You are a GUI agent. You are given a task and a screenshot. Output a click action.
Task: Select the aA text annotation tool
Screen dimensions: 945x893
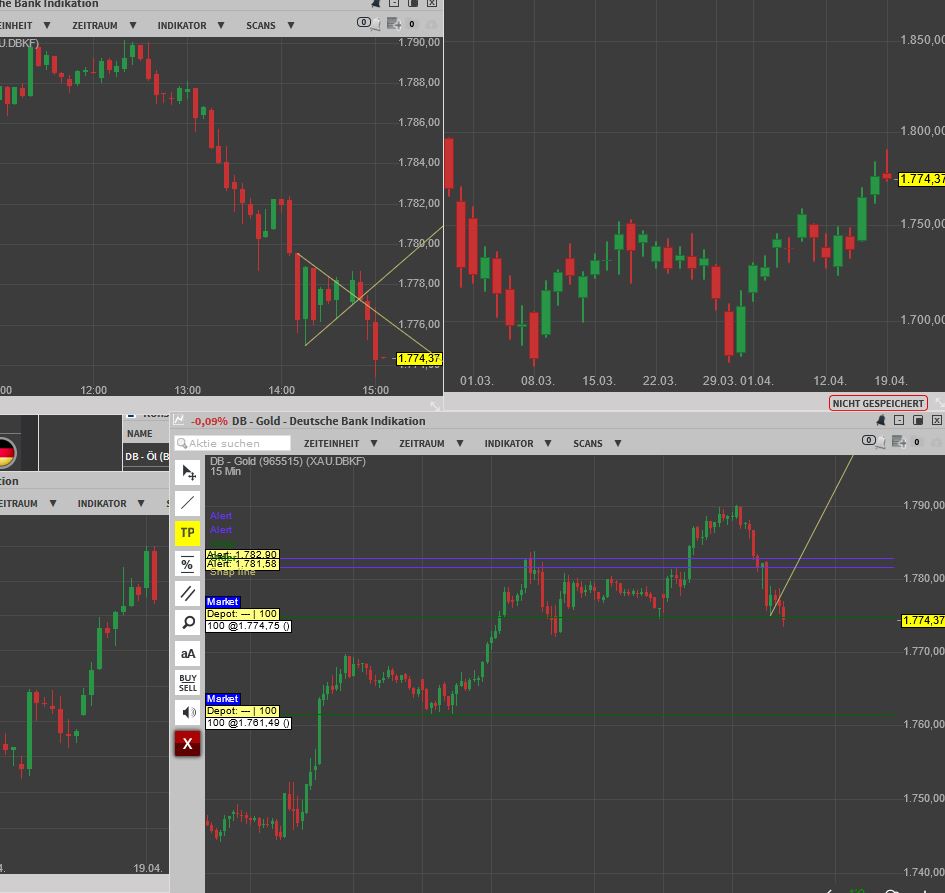pyautogui.click(x=187, y=653)
